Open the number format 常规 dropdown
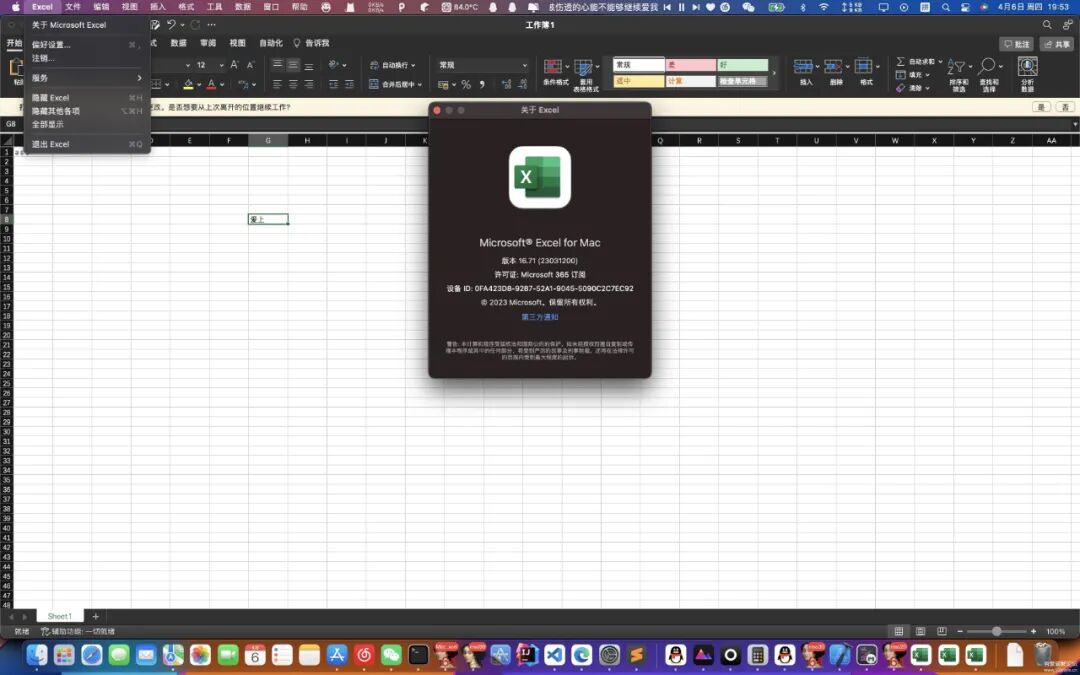Screen dimensions: 1080x675 [524, 65]
